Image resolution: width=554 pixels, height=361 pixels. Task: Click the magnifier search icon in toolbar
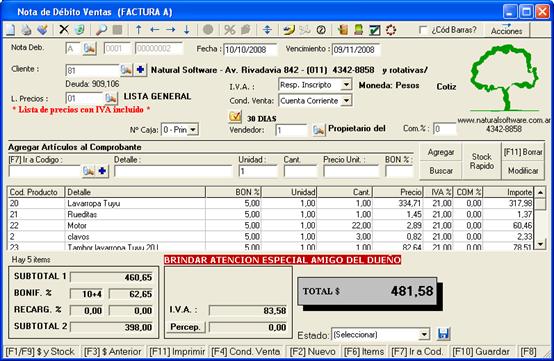101,30
